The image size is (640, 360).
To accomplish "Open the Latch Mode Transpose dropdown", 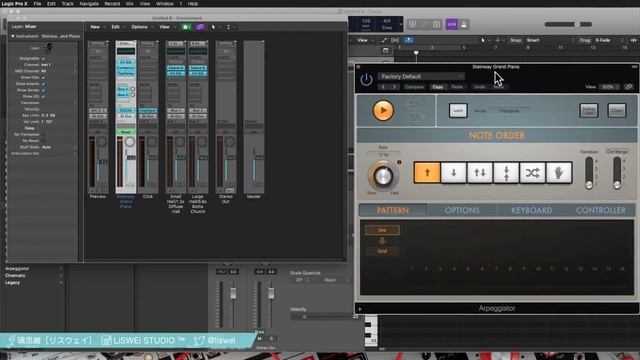I will point(510,111).
